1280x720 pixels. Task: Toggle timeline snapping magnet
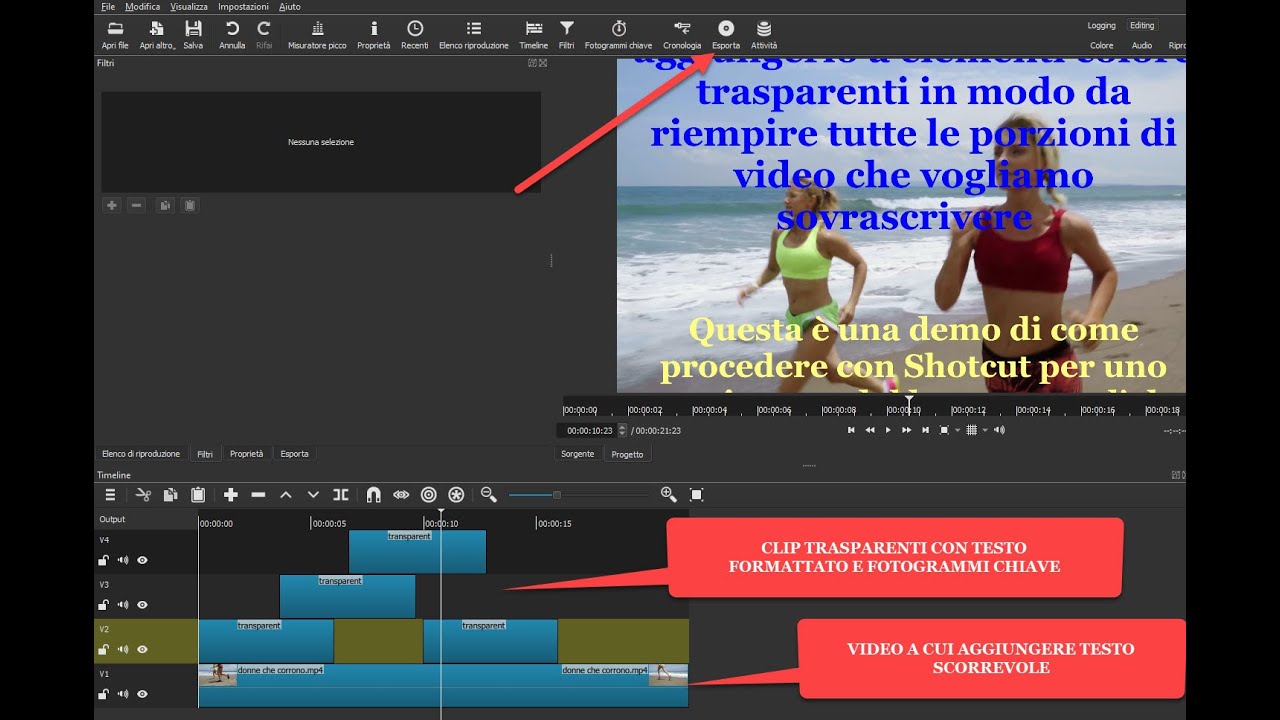click(373, 494)
